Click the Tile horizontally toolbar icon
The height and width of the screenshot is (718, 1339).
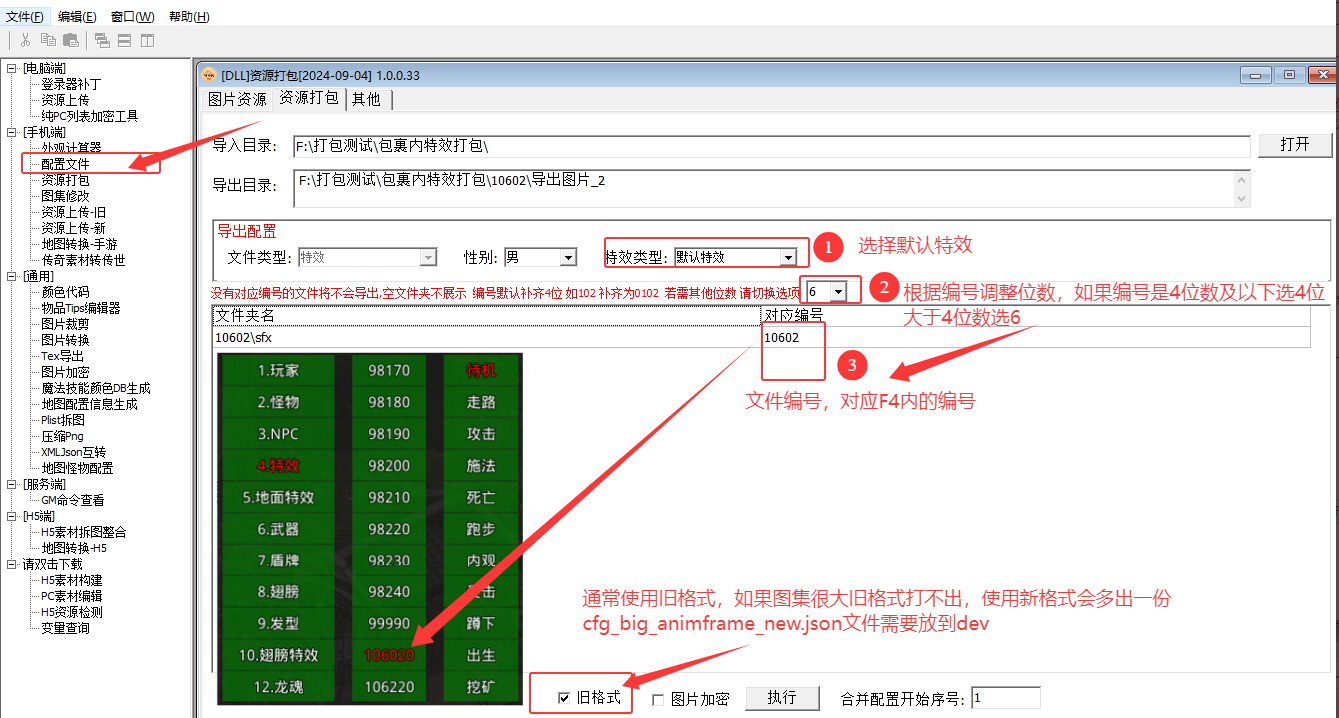[124, 40]
